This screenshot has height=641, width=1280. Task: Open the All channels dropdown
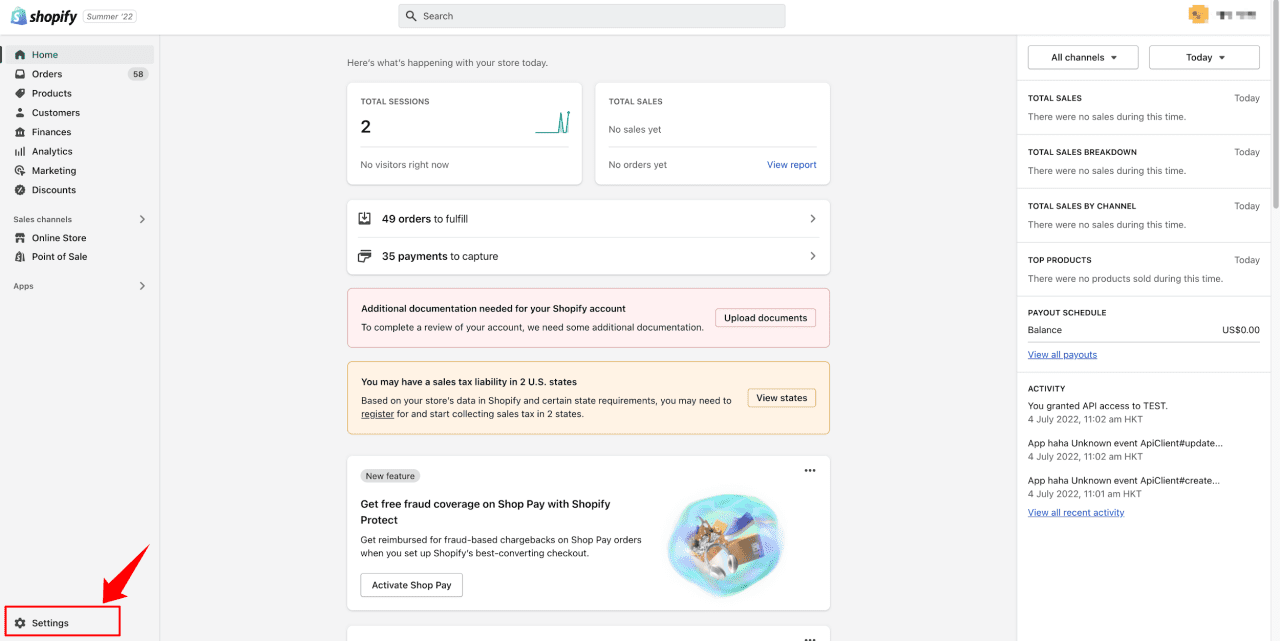(1083, 57)
